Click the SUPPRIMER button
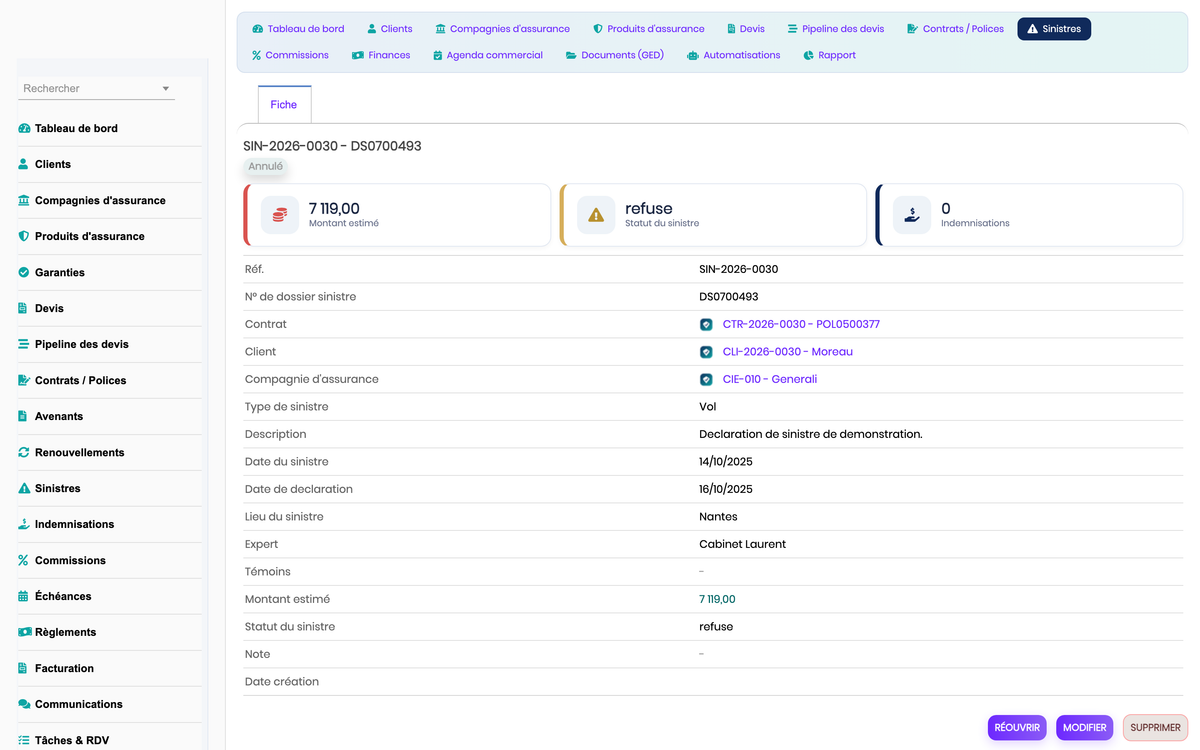 point(1155,727)
